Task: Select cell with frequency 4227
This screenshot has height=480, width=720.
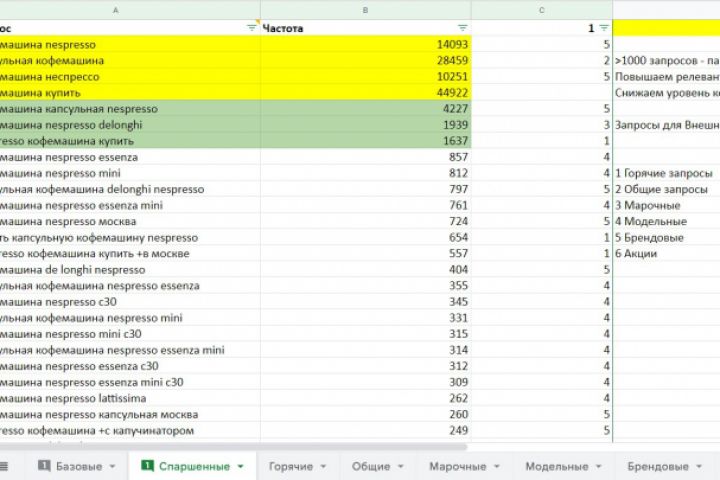Action: point(366,109)
